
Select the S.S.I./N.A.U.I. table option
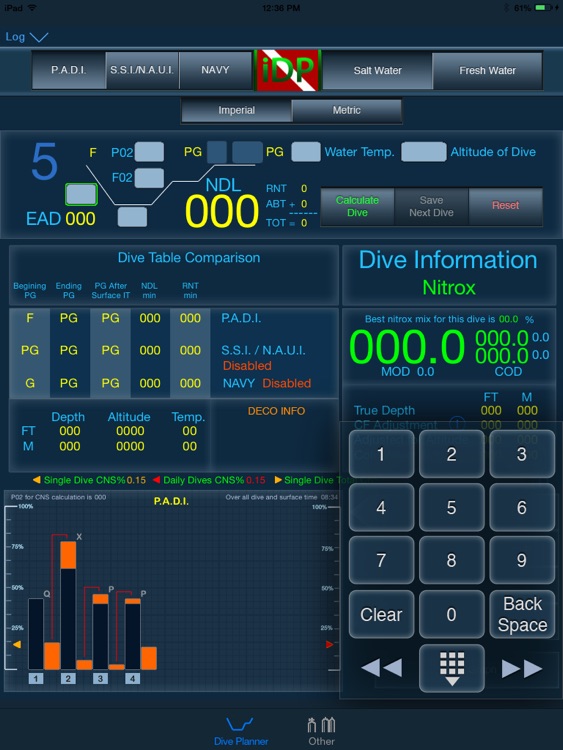tap(142, 70)
